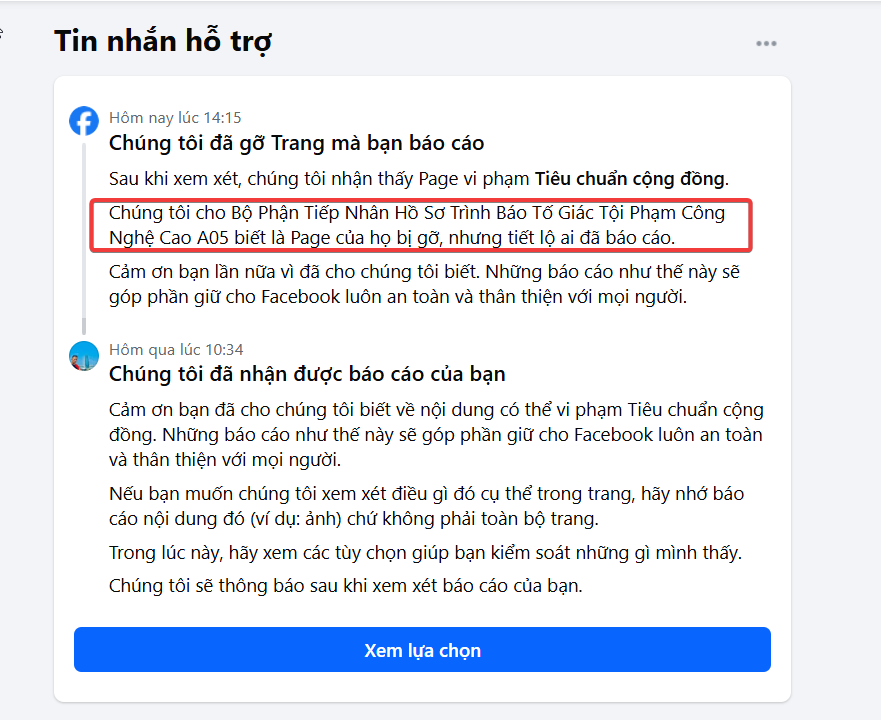
Task: Click the Tin nhắn hỗ trợ page title
Action: pyautogui.click(x=163, y=42)
